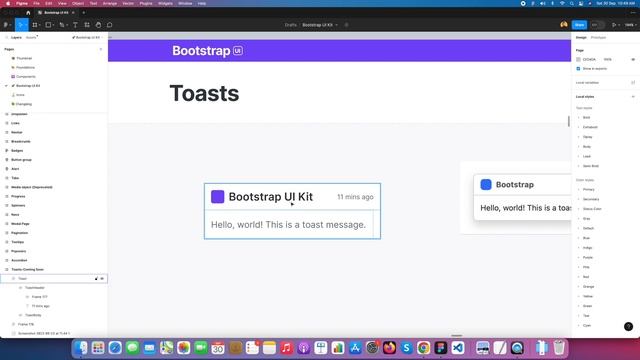This screenshot has height=360, width=640.
Task: Select the Pagination layer
Action: click(x=20, y=233)
